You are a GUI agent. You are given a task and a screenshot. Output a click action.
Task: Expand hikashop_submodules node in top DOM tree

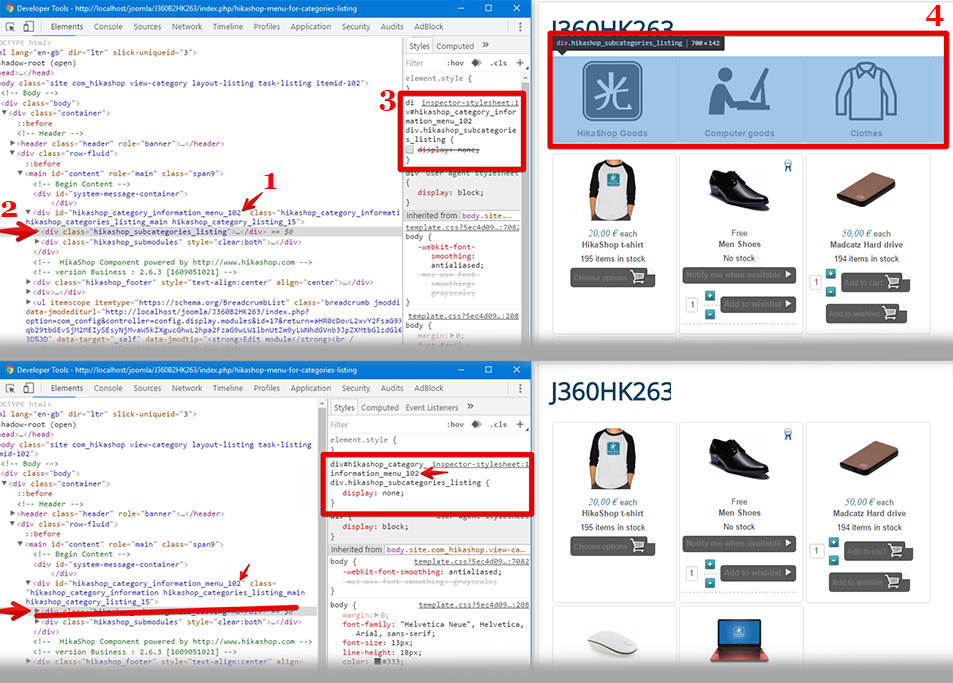coord(37,242)
